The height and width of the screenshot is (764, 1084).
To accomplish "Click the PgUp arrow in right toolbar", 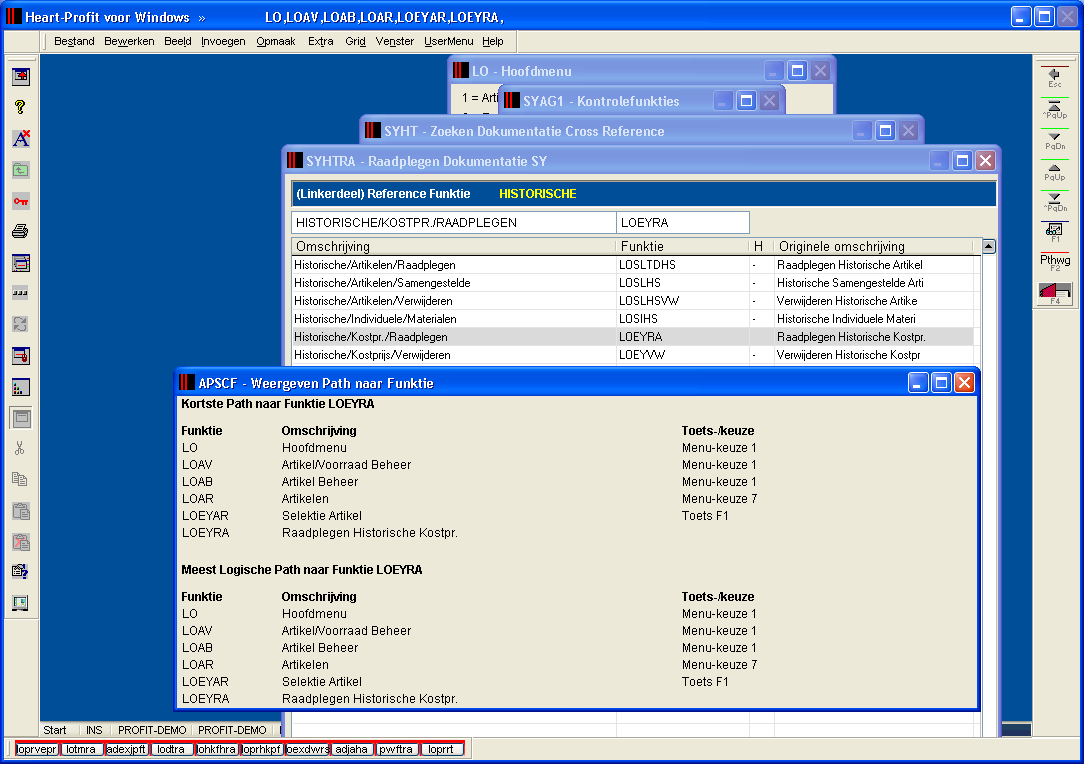I will (x=1054, y=171).
